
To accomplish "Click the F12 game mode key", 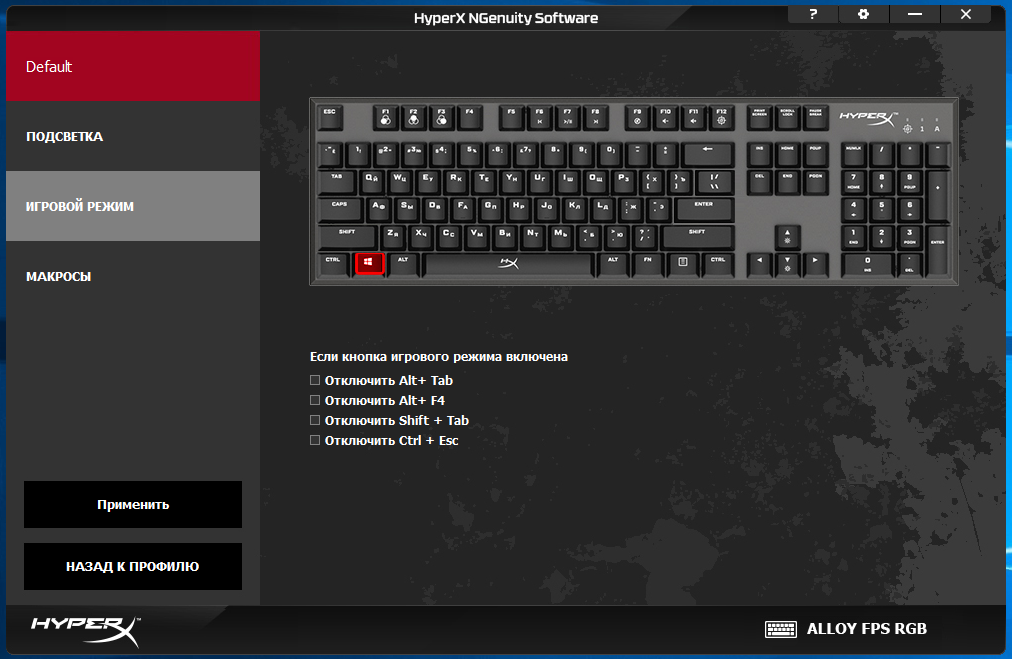I will (722, 117).
